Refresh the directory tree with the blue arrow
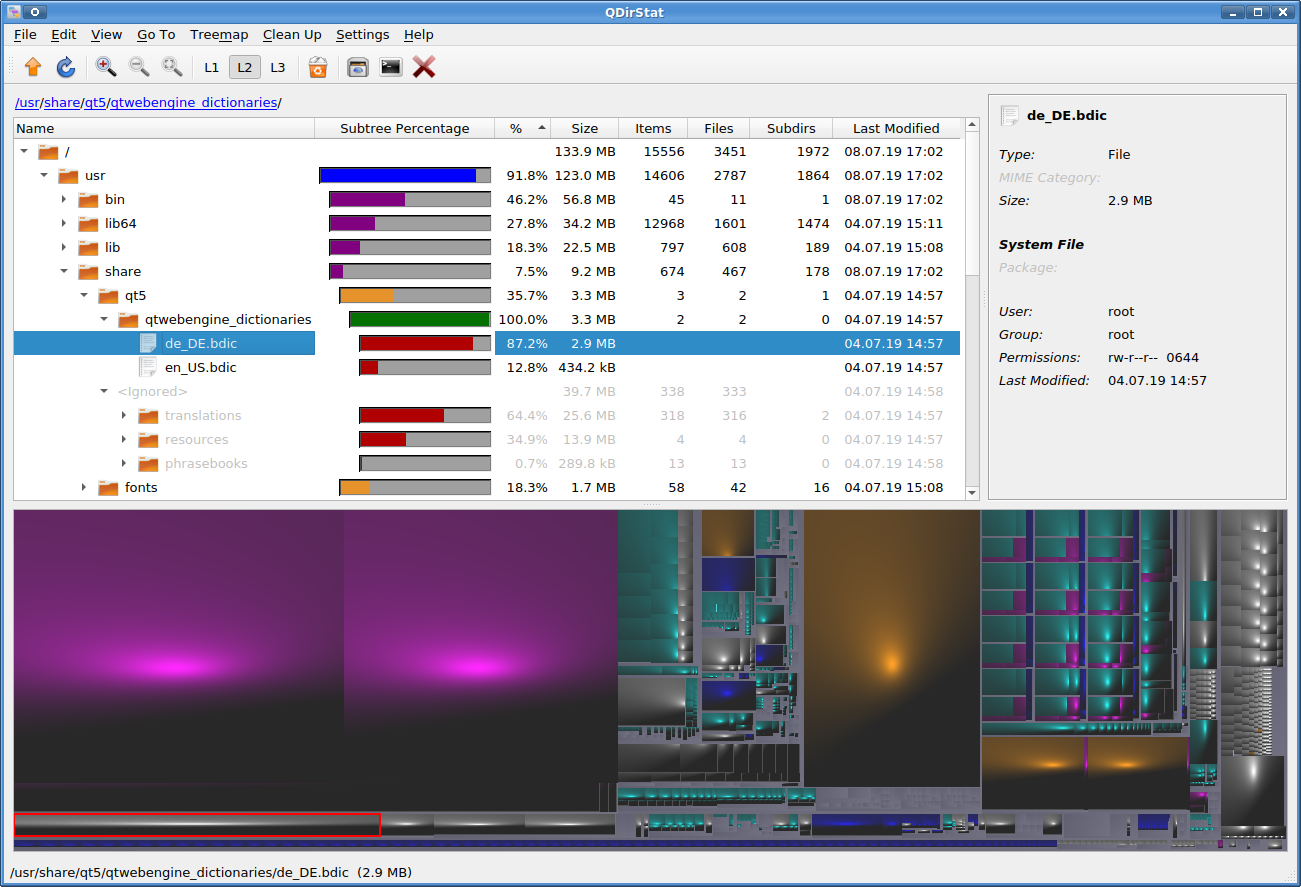The width and height of the screenshot is (1301, 887). (x=66, y=67)
